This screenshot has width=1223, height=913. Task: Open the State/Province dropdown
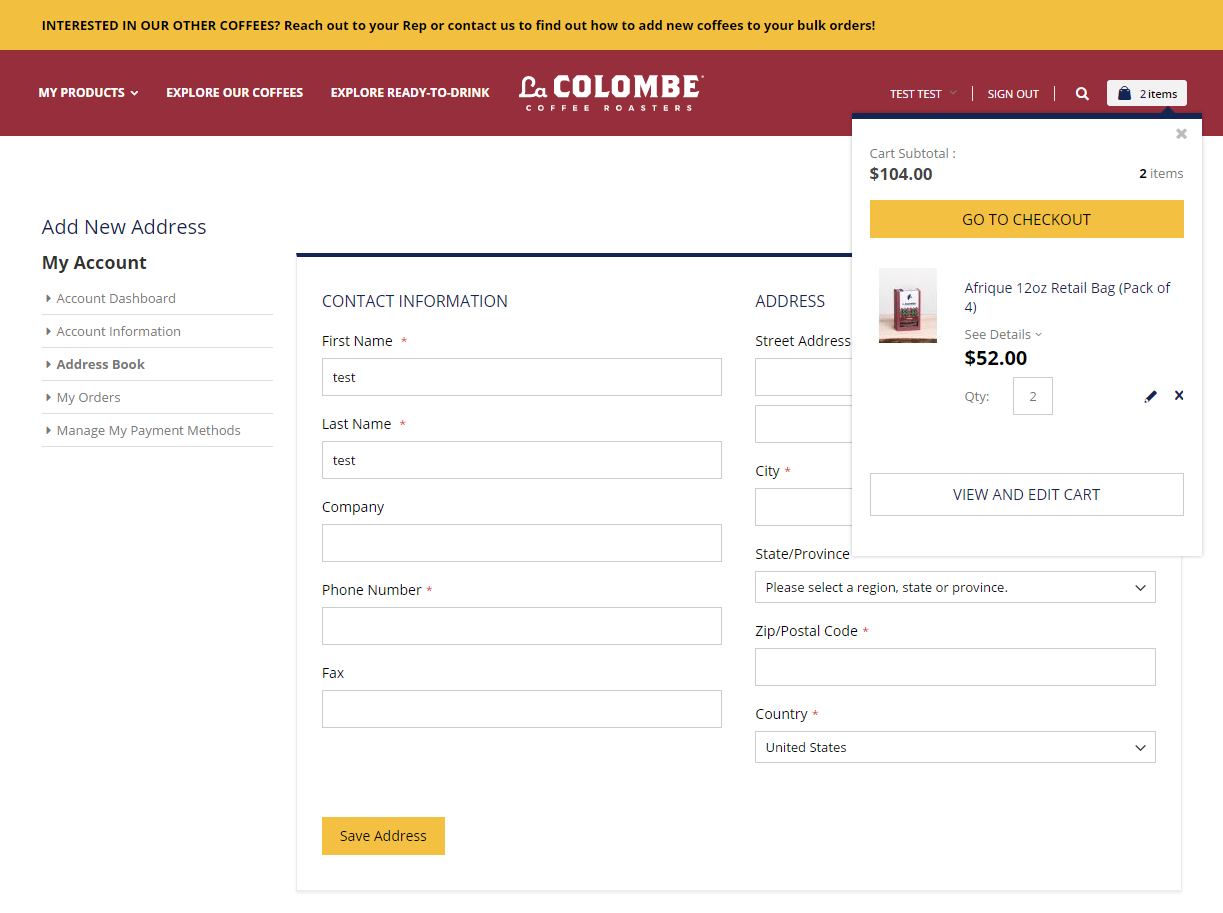954,588
